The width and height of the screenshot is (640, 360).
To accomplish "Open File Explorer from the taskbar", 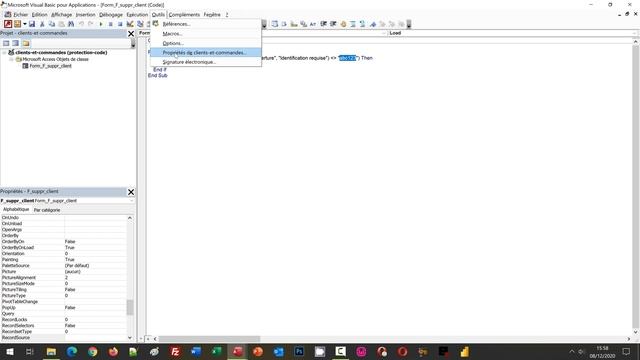I will click(x=51, y=351).
